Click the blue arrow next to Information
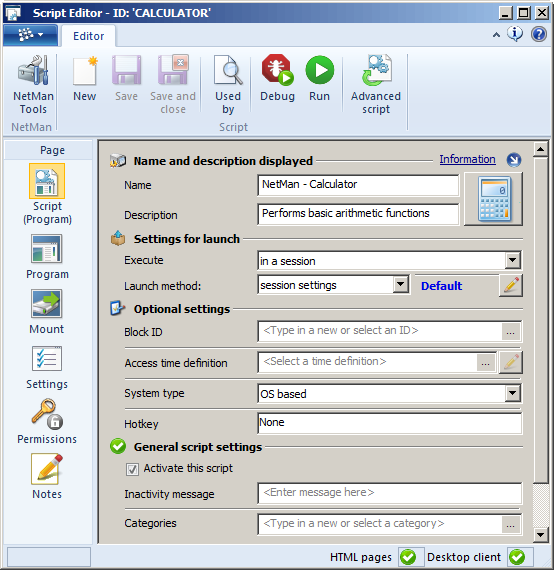The image size is (554, 570). click(x=514, y=160)
